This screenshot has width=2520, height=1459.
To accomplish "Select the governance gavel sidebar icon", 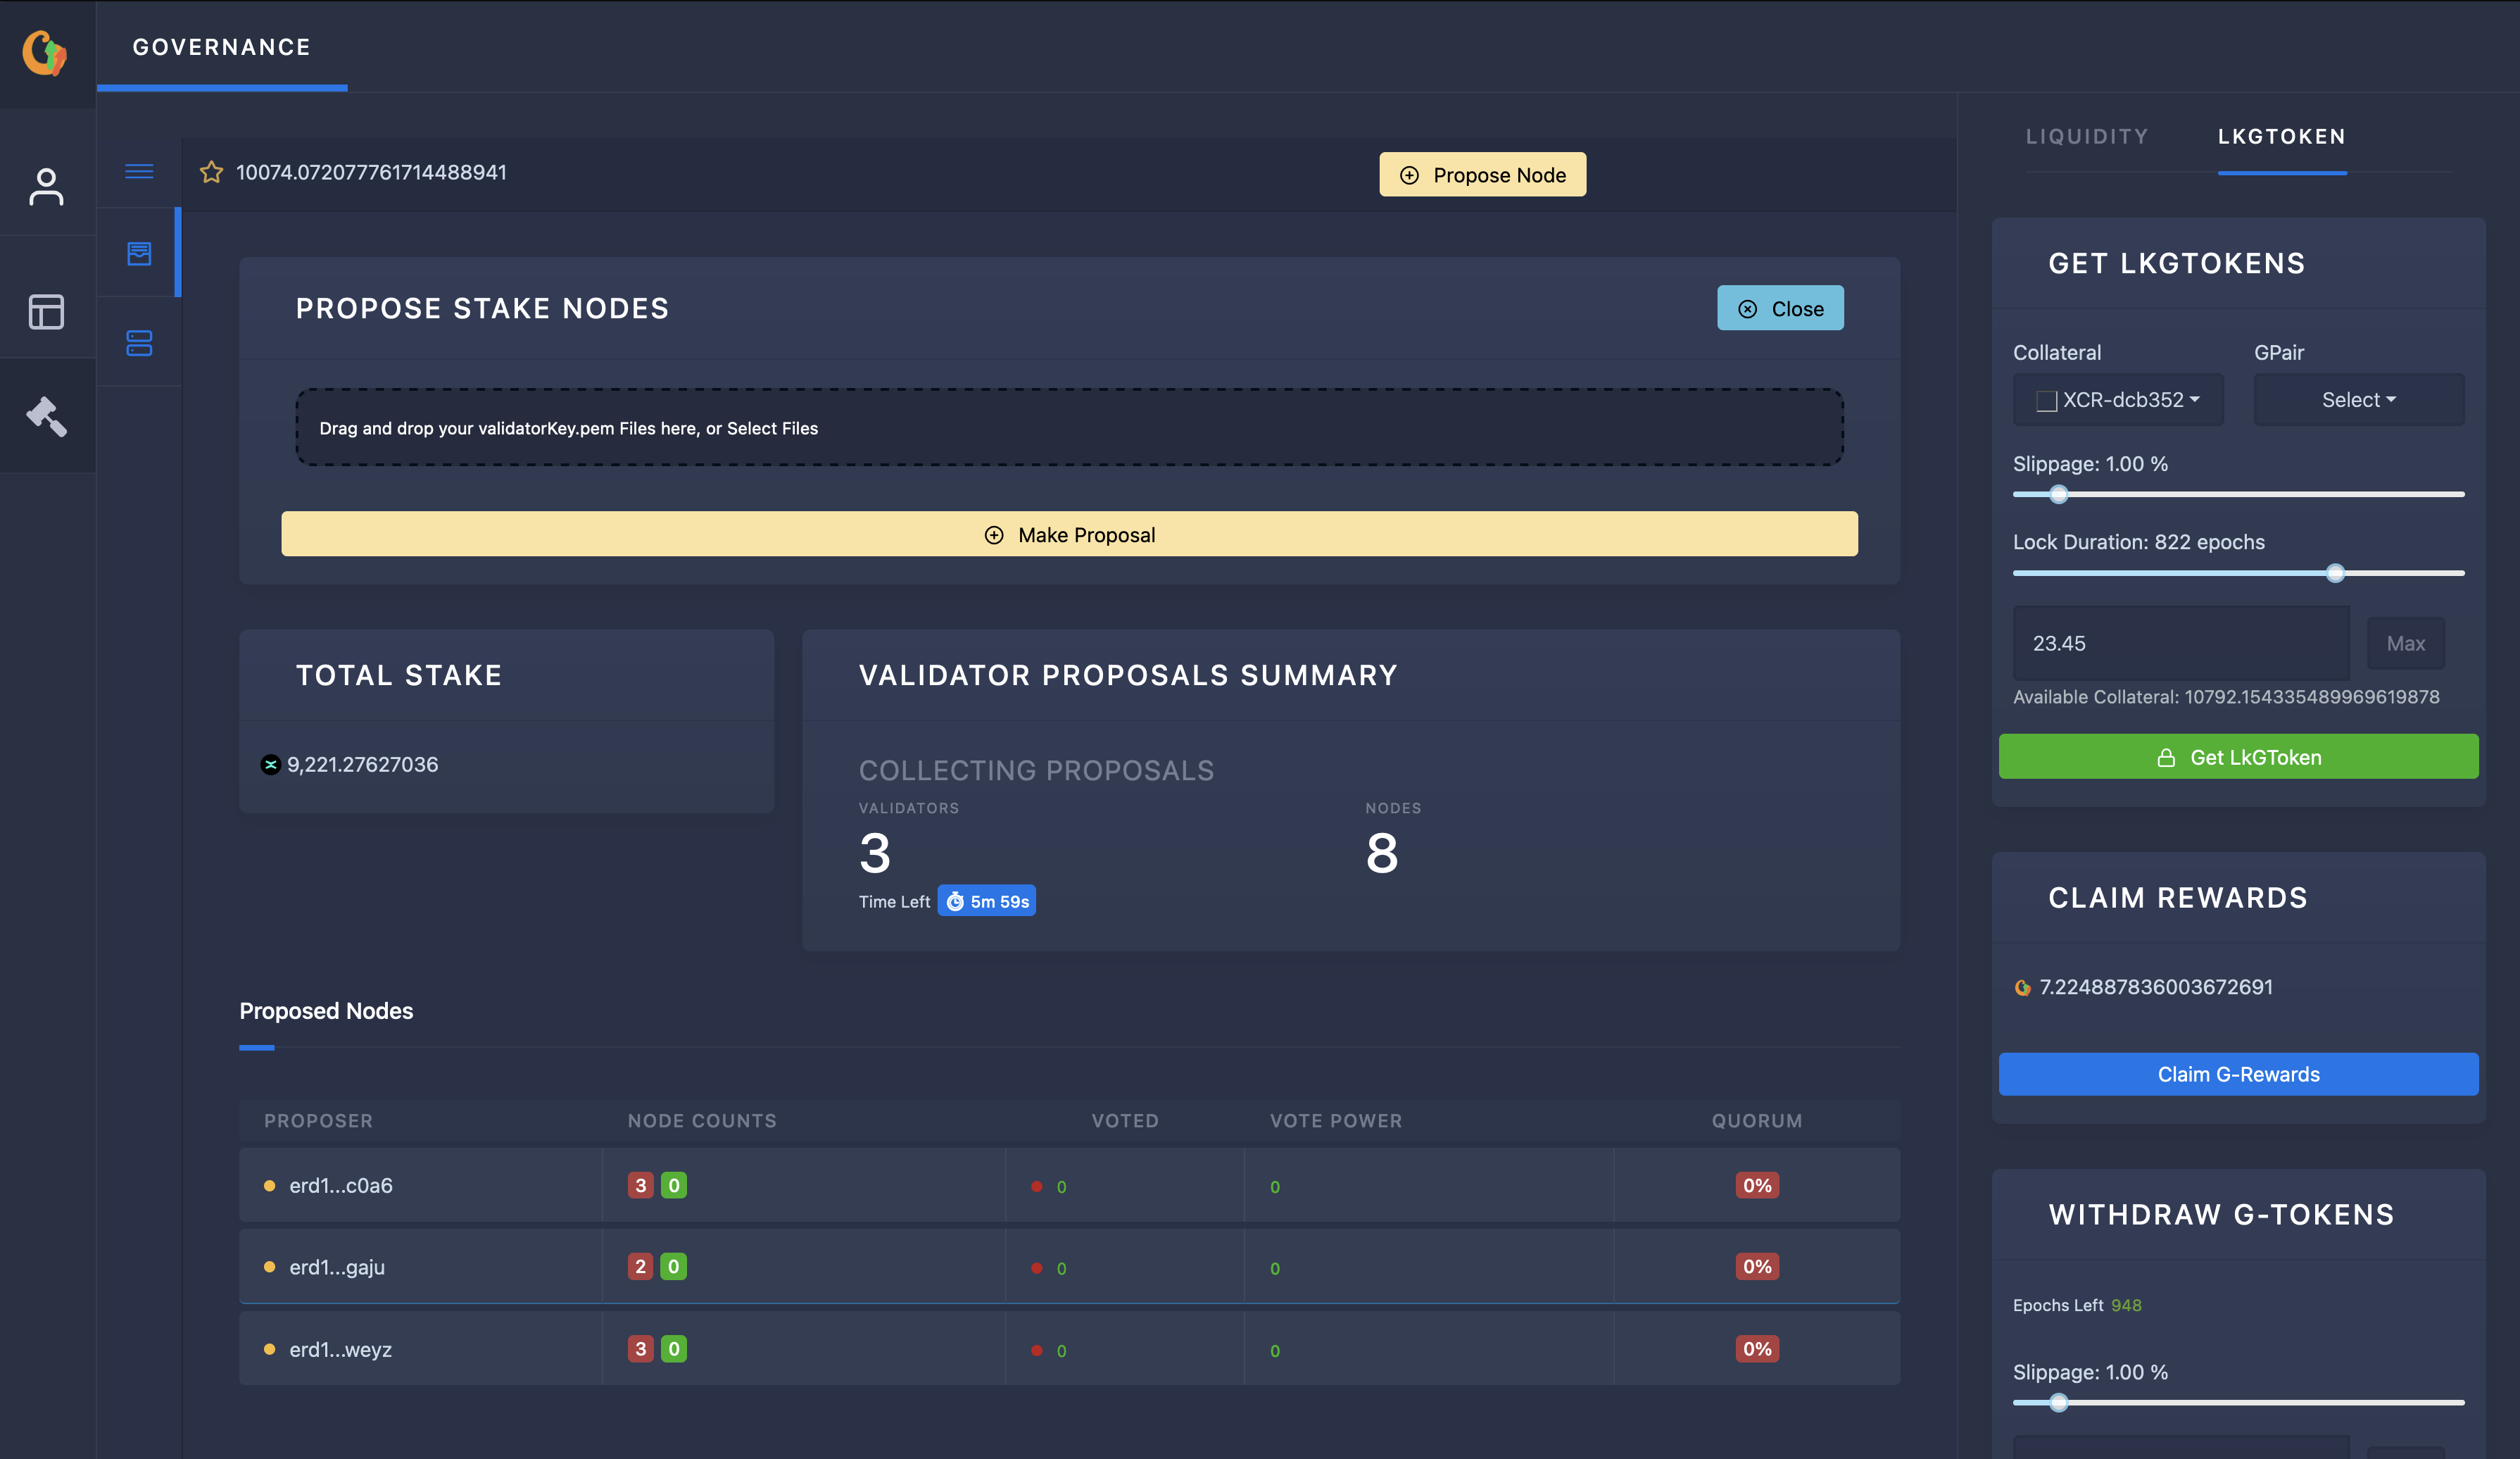I will click(x=46, y=416).
